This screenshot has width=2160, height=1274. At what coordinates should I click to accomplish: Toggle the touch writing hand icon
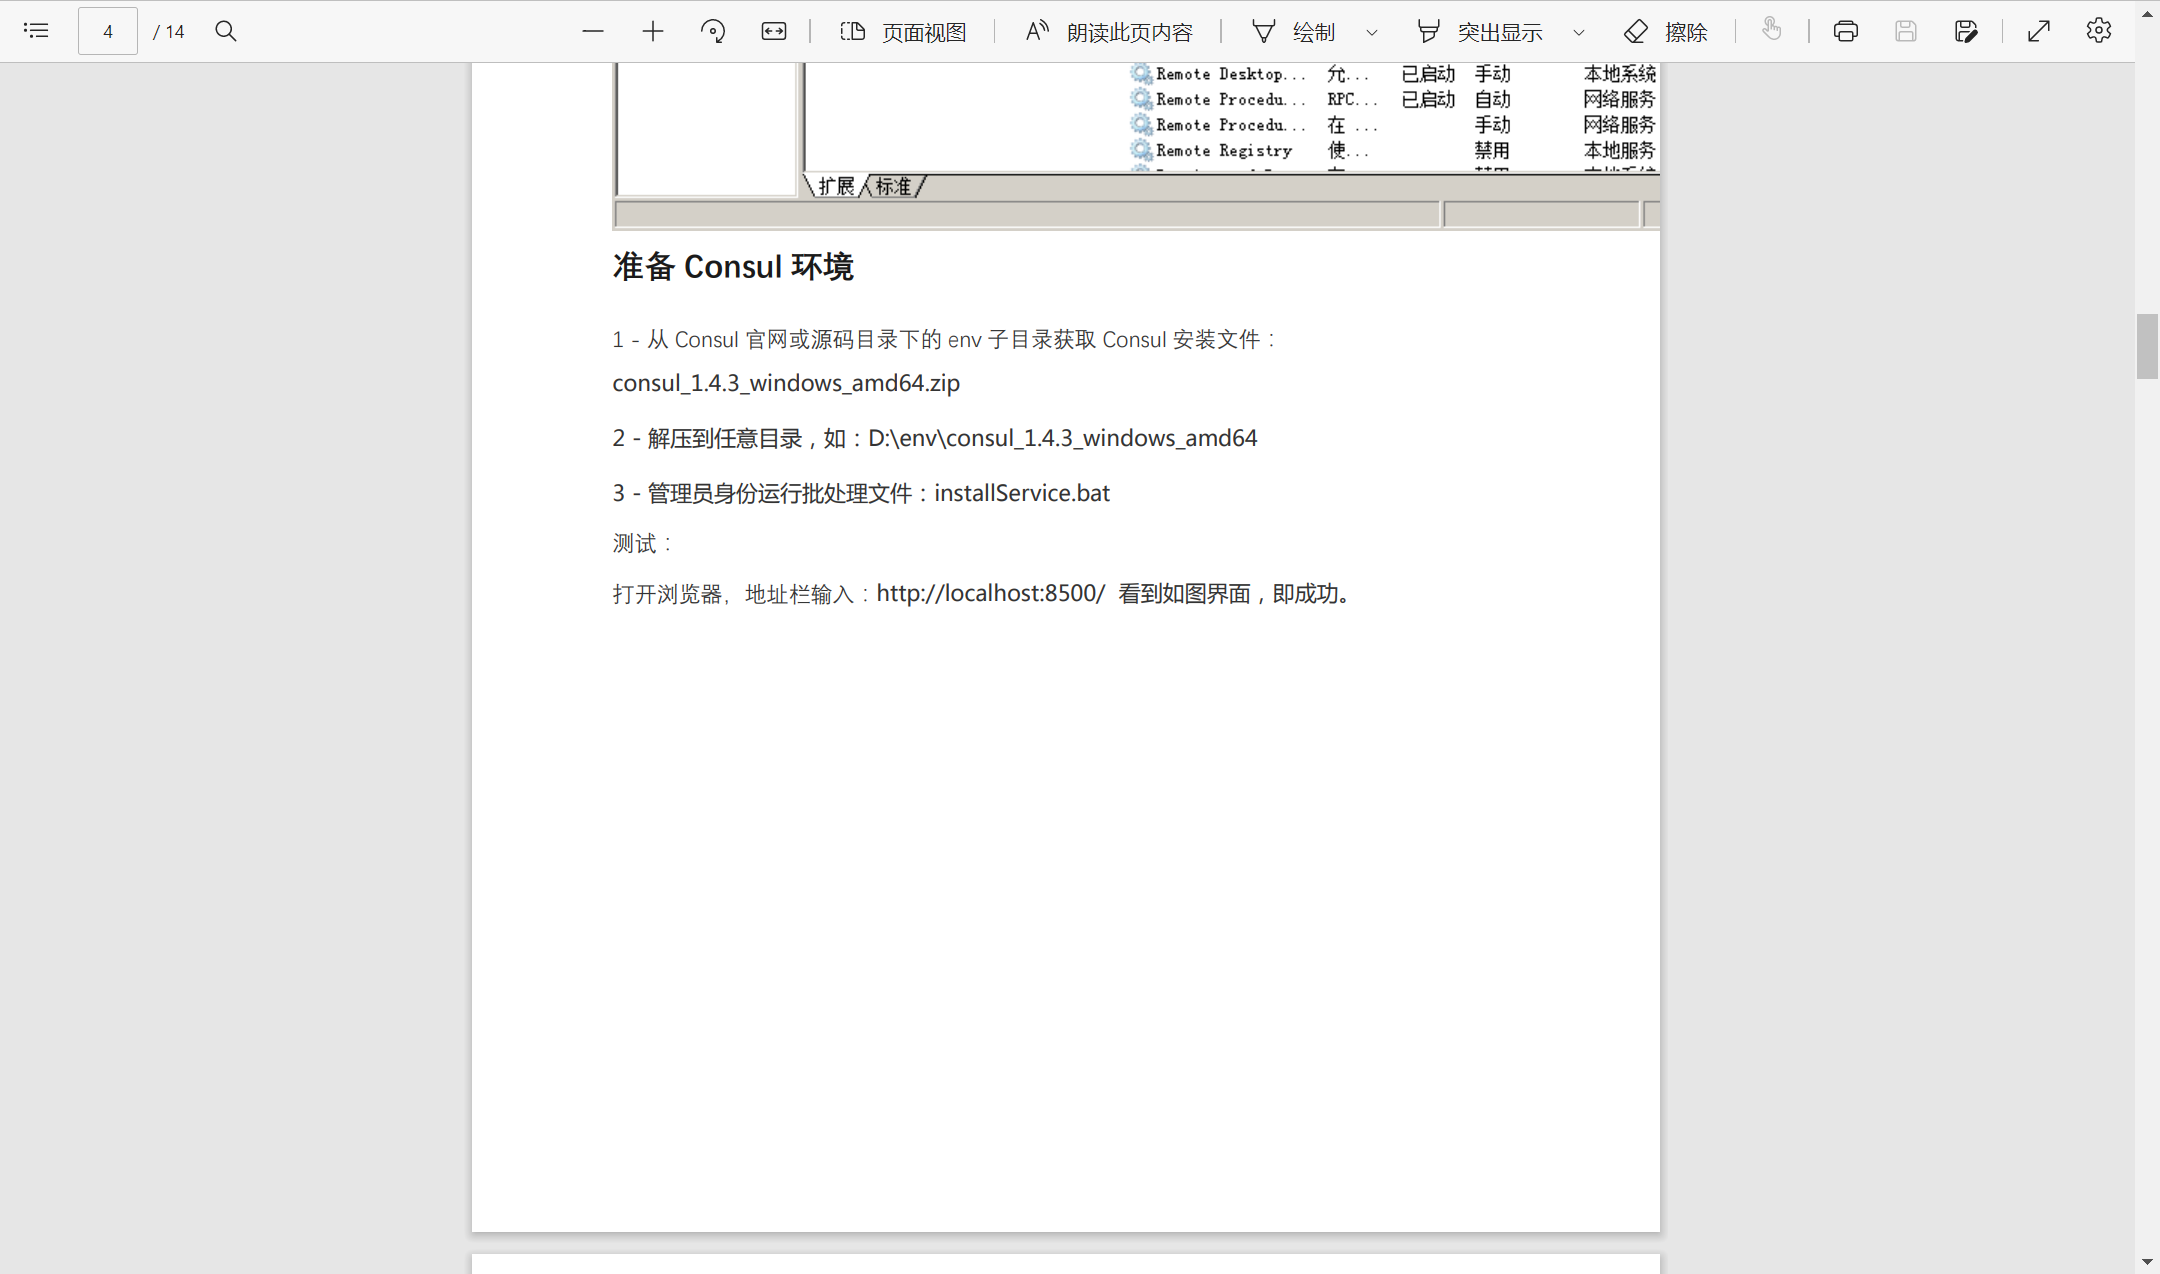coord(1772,30)
